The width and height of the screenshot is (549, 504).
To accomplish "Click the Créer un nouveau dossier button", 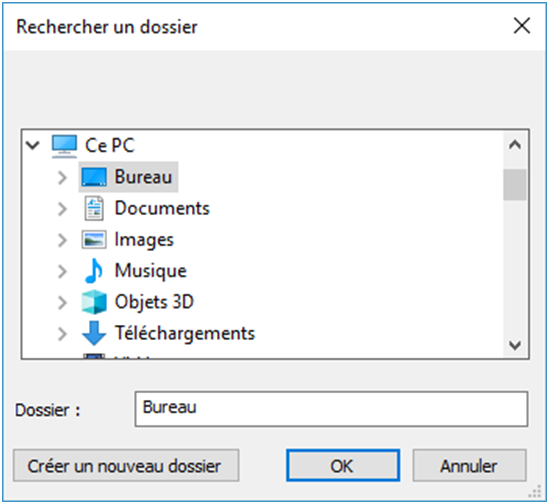I will coord(126,465).
